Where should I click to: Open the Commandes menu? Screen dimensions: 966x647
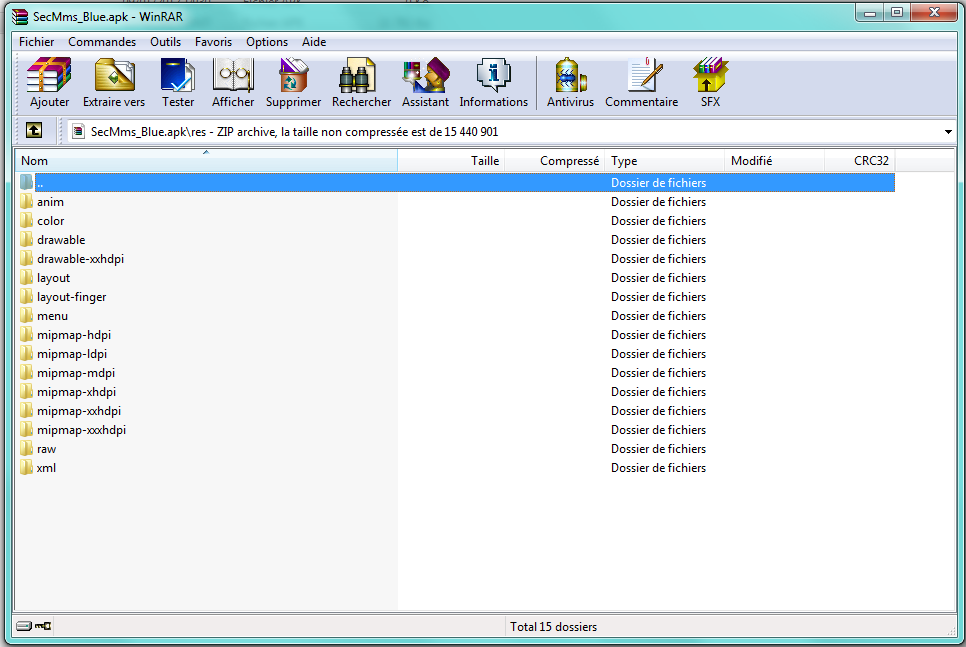(102, 42)
